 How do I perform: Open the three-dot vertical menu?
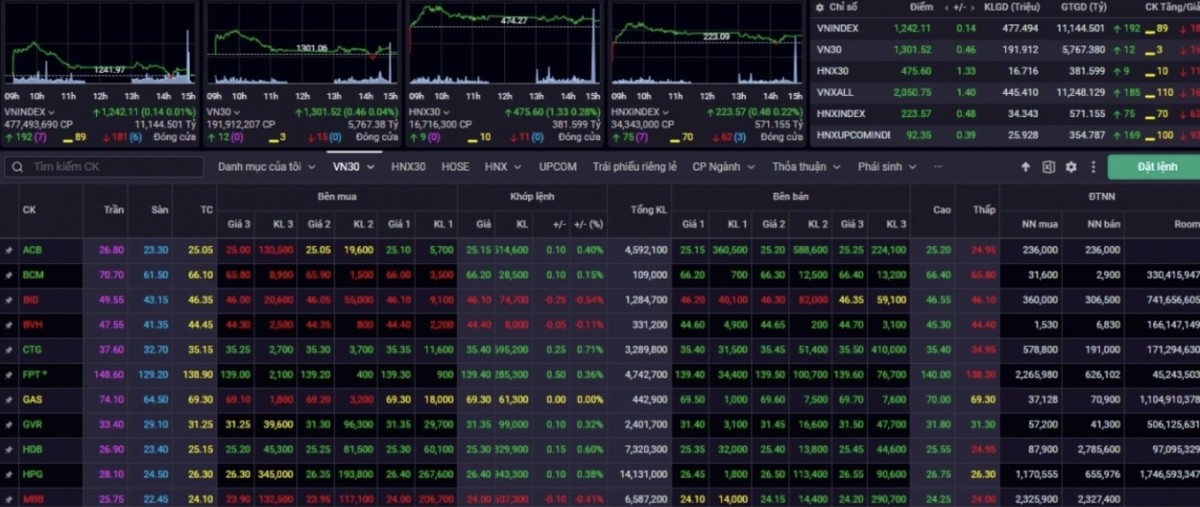1092,167
